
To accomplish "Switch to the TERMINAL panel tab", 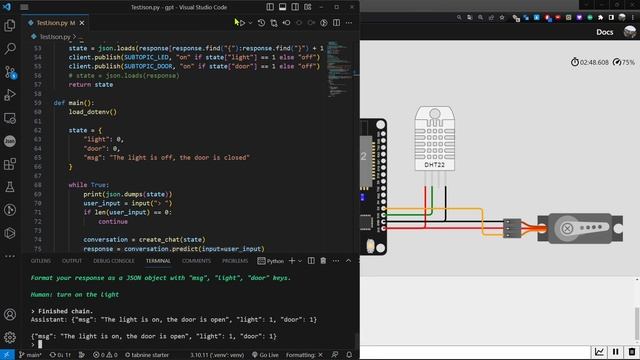I will (158, 261).
